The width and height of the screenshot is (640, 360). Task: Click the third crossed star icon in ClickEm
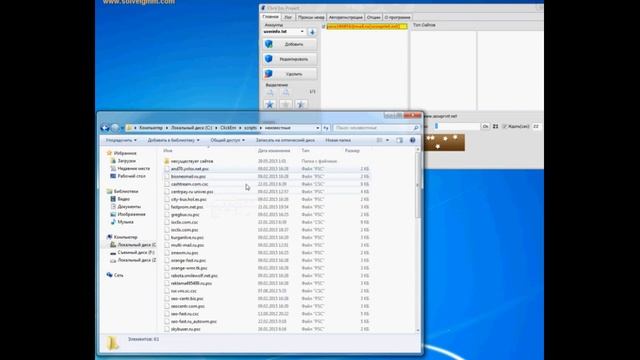[301, 105]
